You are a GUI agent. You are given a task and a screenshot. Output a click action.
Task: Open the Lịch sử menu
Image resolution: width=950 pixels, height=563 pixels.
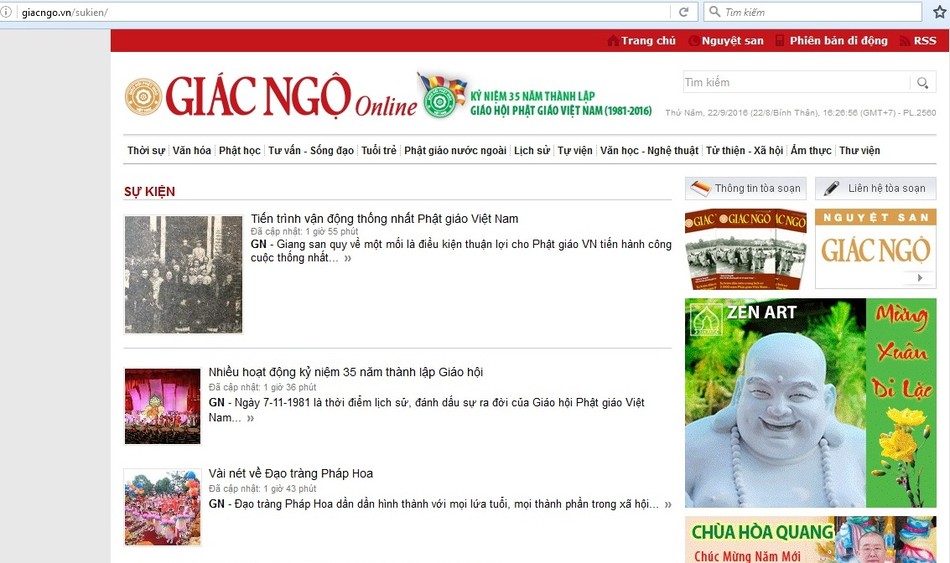click(x=532, y=150)
